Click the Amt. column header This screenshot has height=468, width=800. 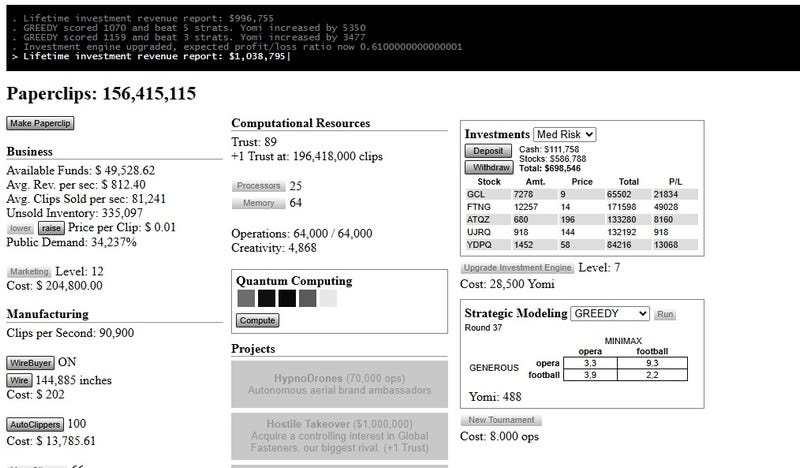tap(535, 182)
